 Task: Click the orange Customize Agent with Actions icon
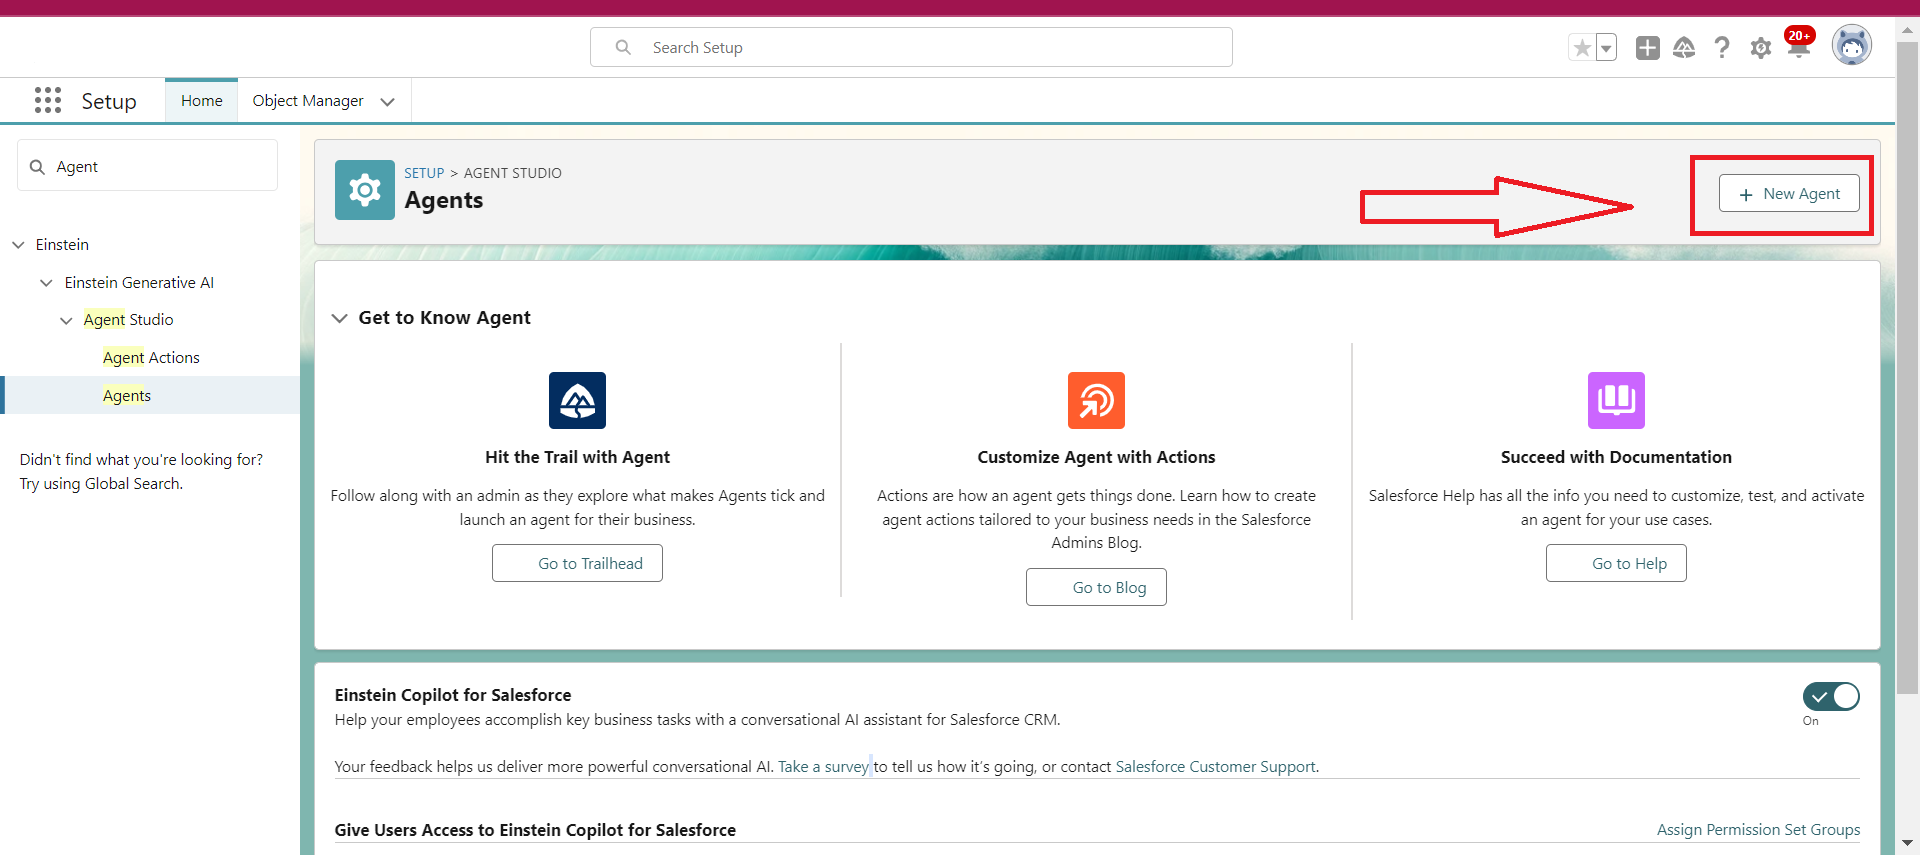1096,400
